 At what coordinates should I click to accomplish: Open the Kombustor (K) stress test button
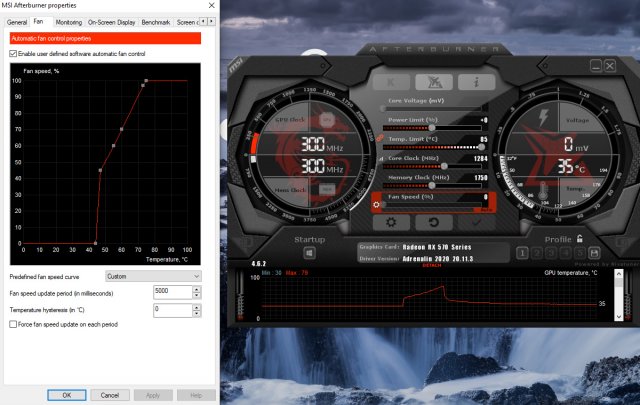coord(391,82)
